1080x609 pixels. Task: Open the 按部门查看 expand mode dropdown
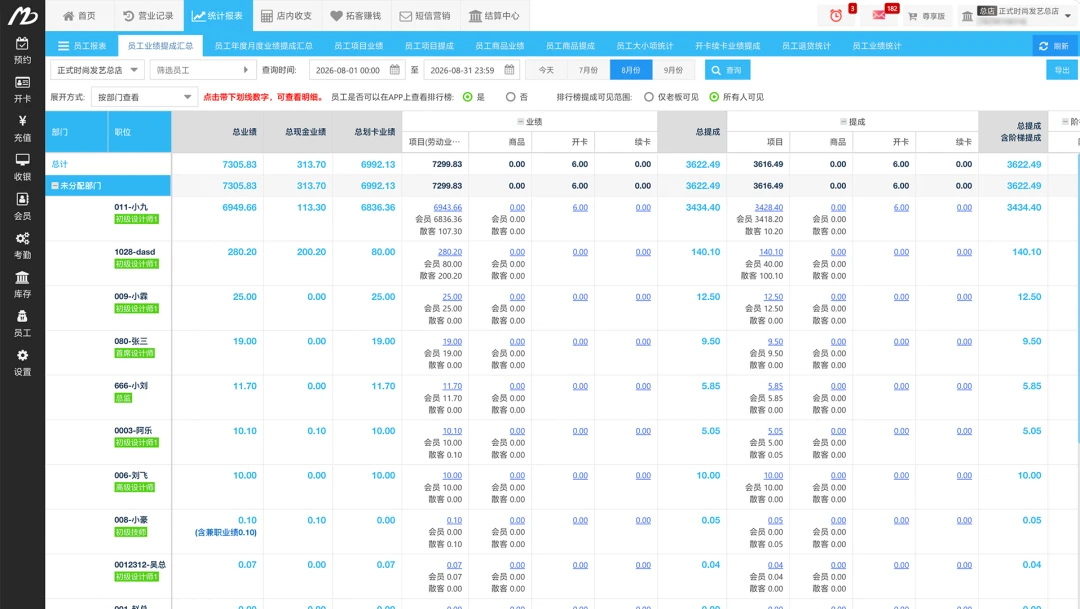(144, 97)
